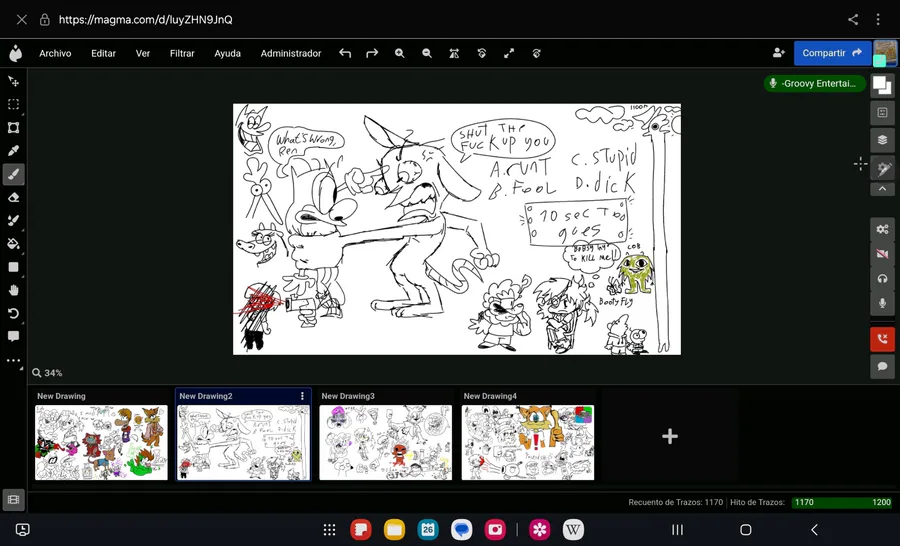Click the Magma flame logo

click(15, 53)
